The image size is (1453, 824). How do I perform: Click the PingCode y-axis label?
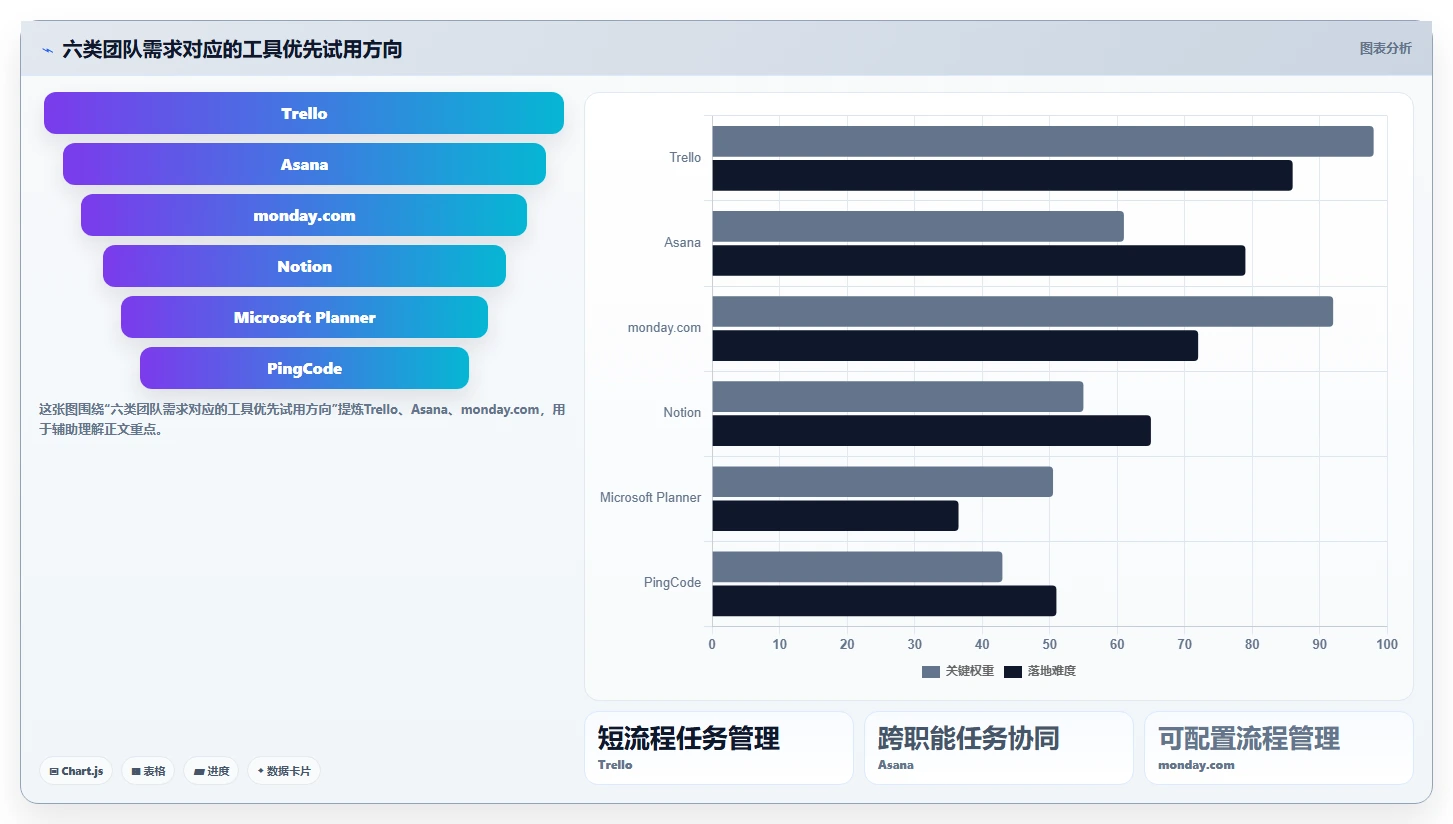tap(672, 583)
